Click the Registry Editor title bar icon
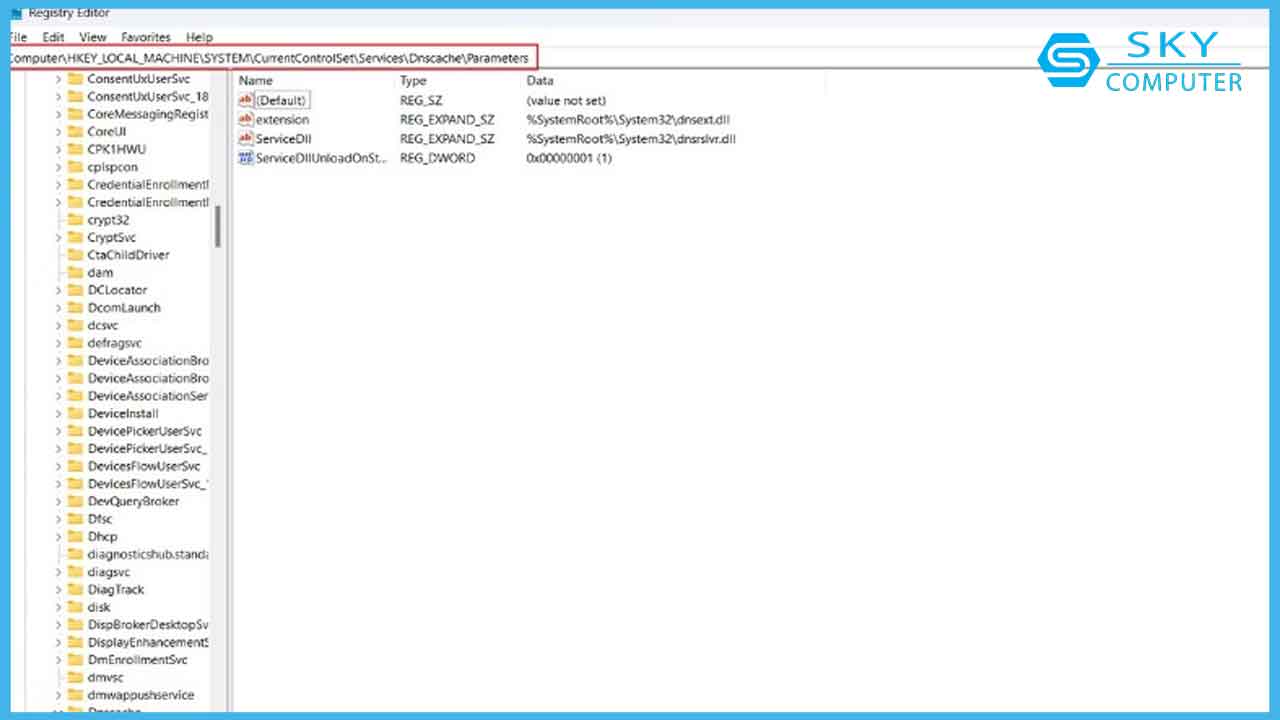Screen dimensions: 1280x720 point(15,13)
